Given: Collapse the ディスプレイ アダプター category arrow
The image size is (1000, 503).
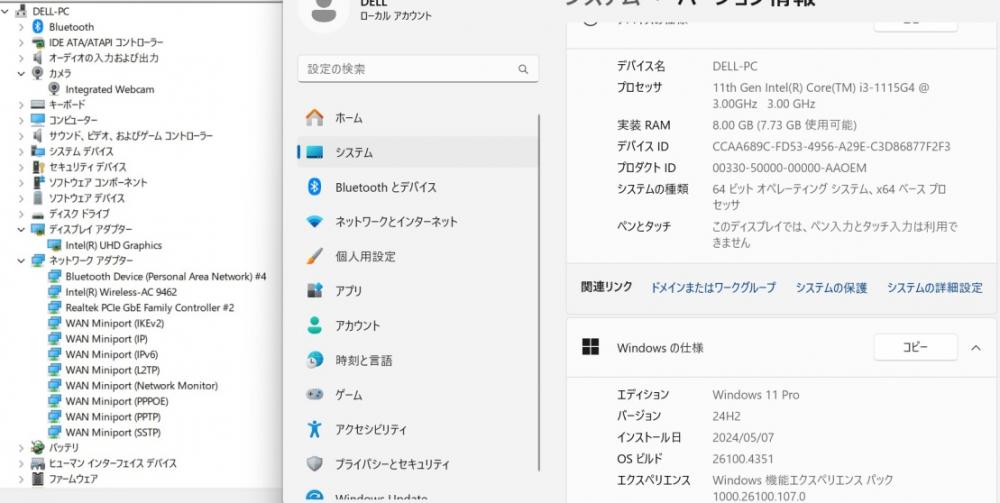Looking at the screenshot, I should [x=21, y=230].
